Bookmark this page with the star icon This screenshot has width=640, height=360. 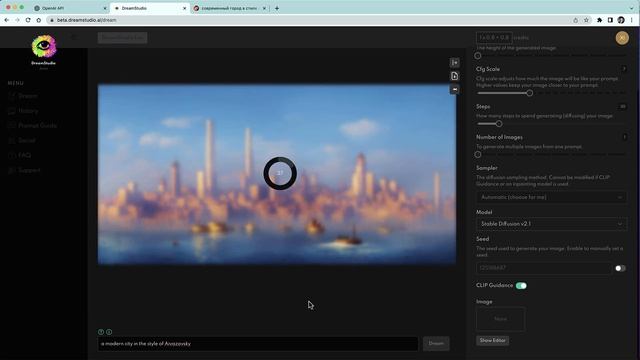pyautogui.click(x=586, y=20)
